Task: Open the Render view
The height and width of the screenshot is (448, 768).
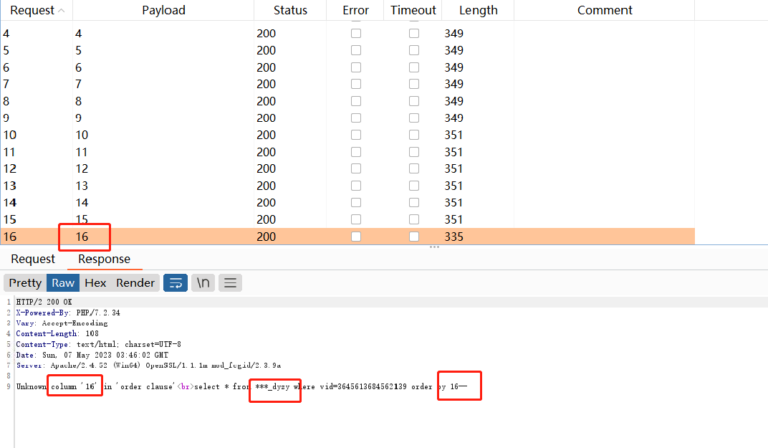Action: [x=135, y=283]
